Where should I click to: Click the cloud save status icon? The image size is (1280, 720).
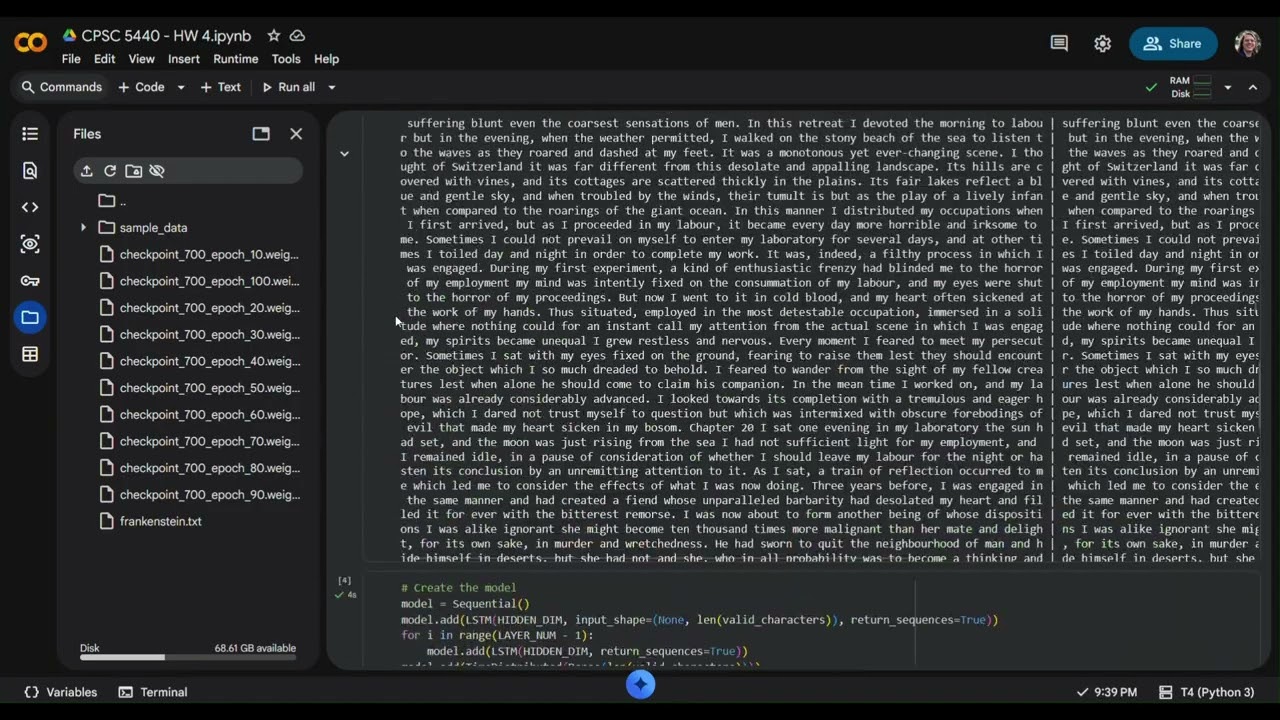pyautogui.click(x=297, y=36)
